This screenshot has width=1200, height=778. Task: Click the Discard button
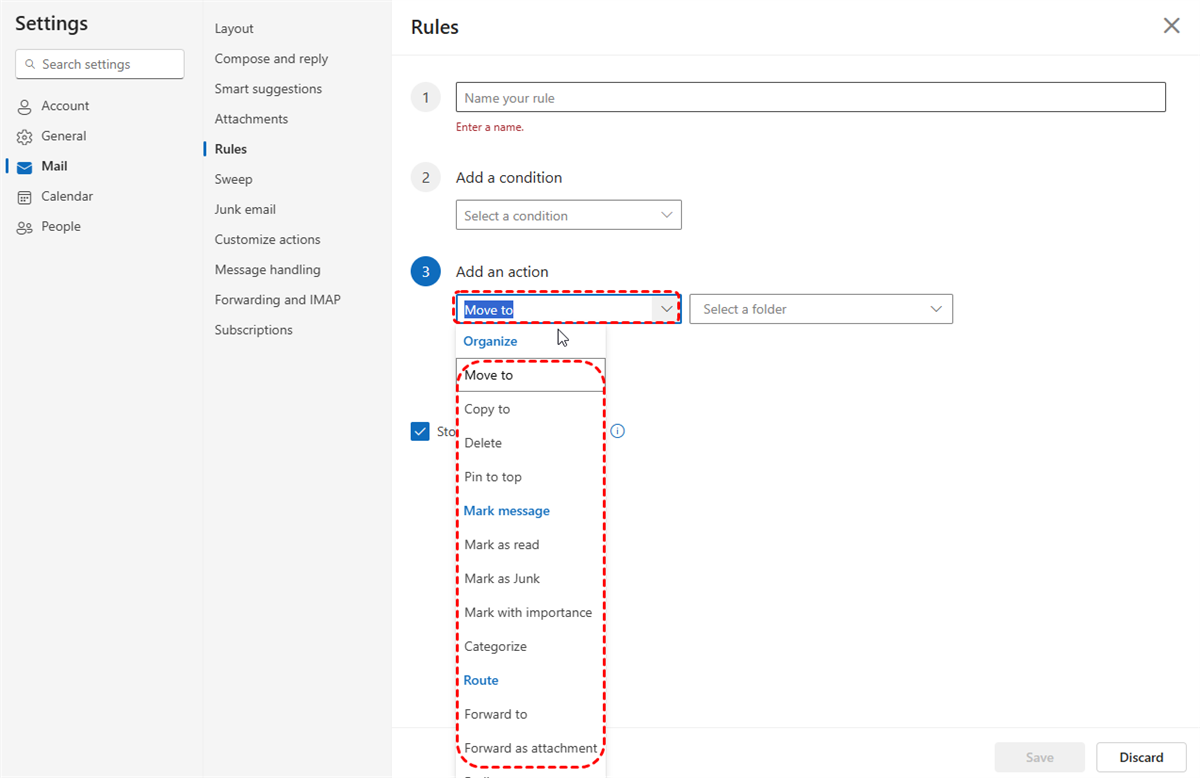point(1141,757)
